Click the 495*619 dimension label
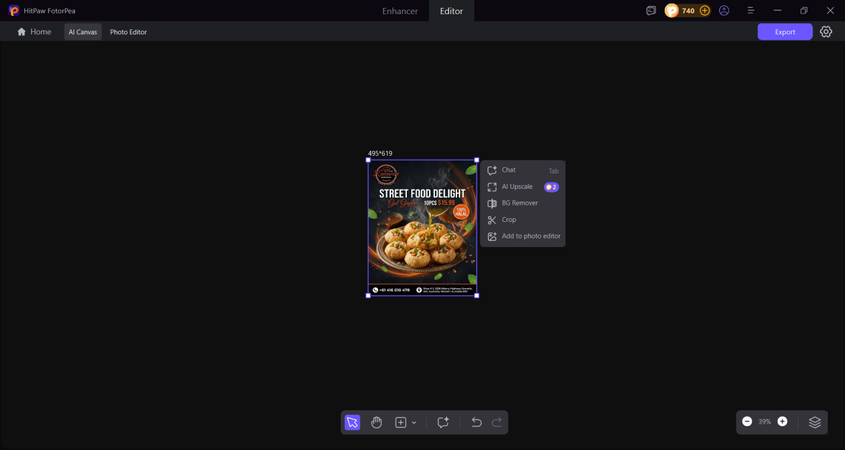Viewport: 845px width, 450px height. coord(380,154)
